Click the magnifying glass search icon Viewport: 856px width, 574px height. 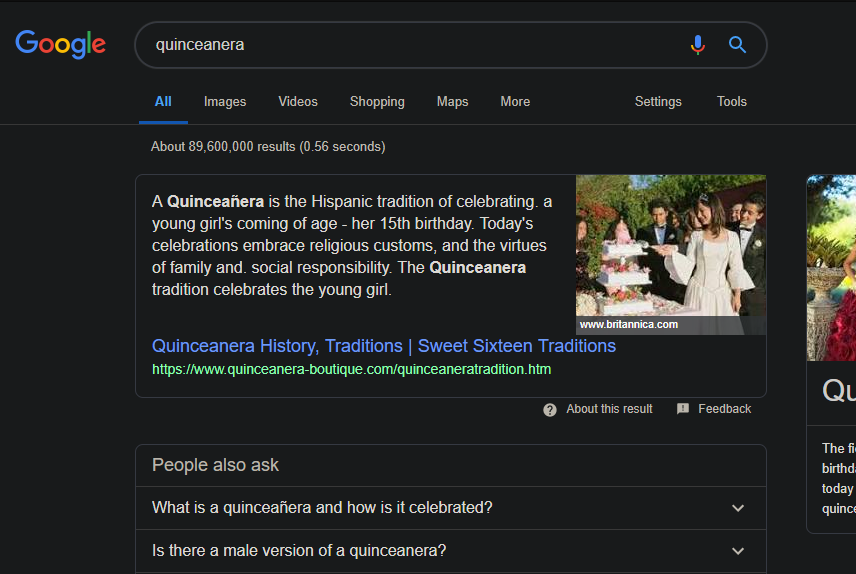[737, 45]
